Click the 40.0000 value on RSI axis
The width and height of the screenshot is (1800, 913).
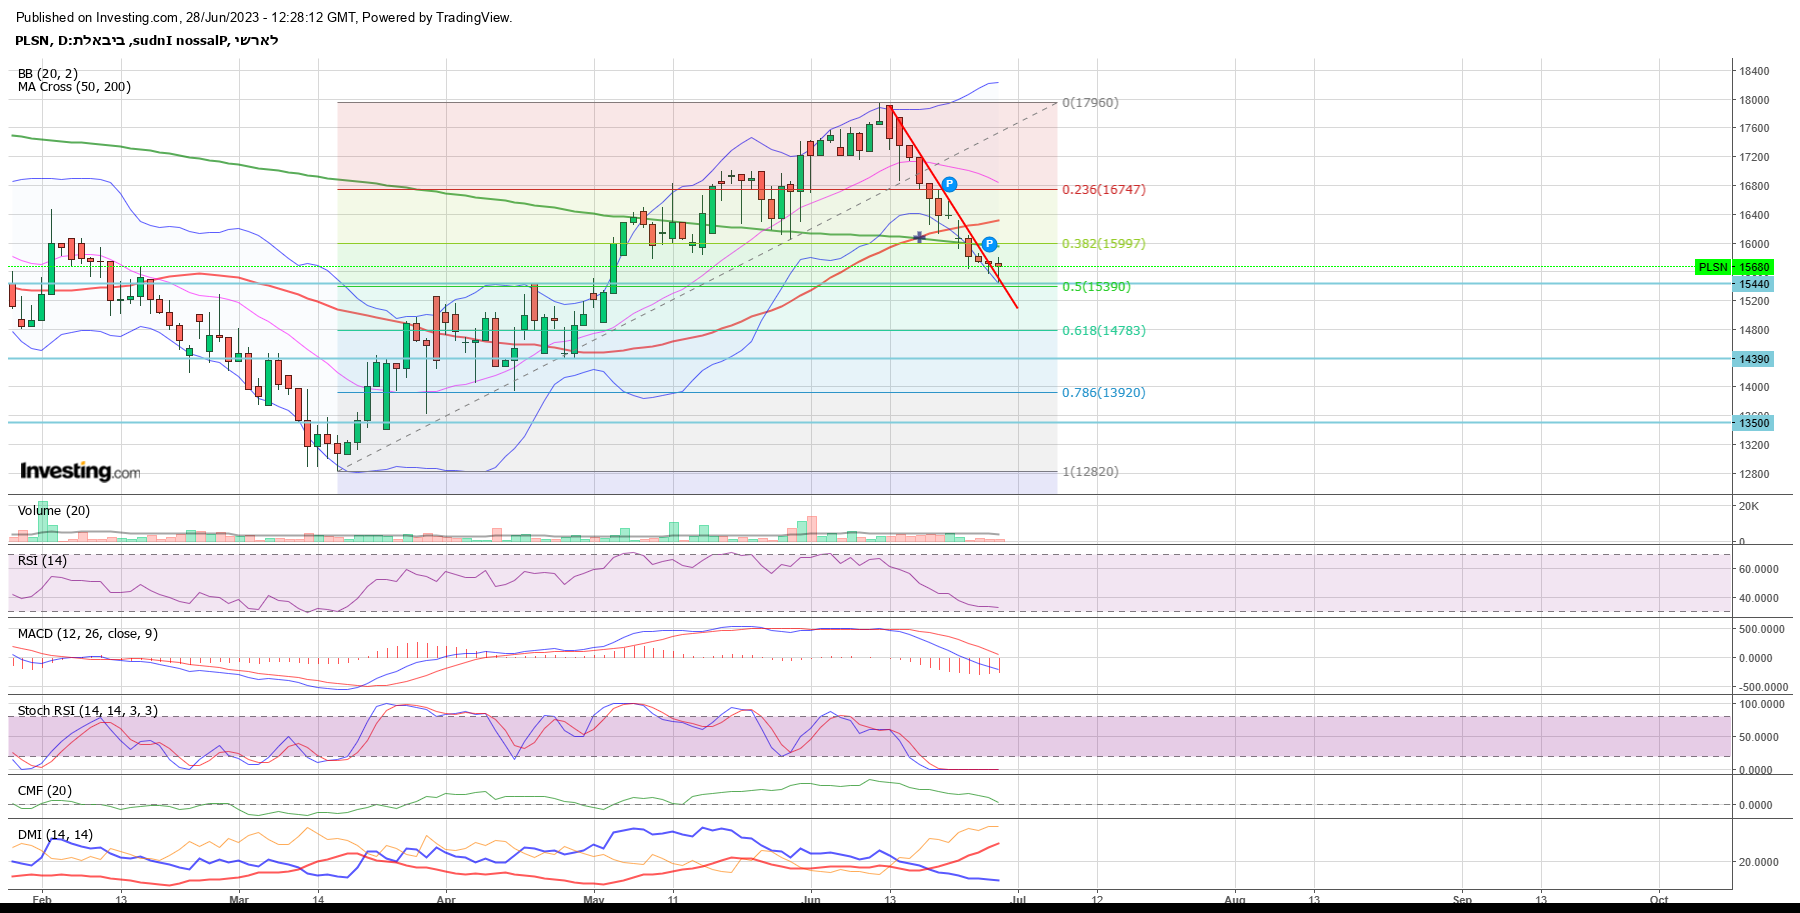1759,599
